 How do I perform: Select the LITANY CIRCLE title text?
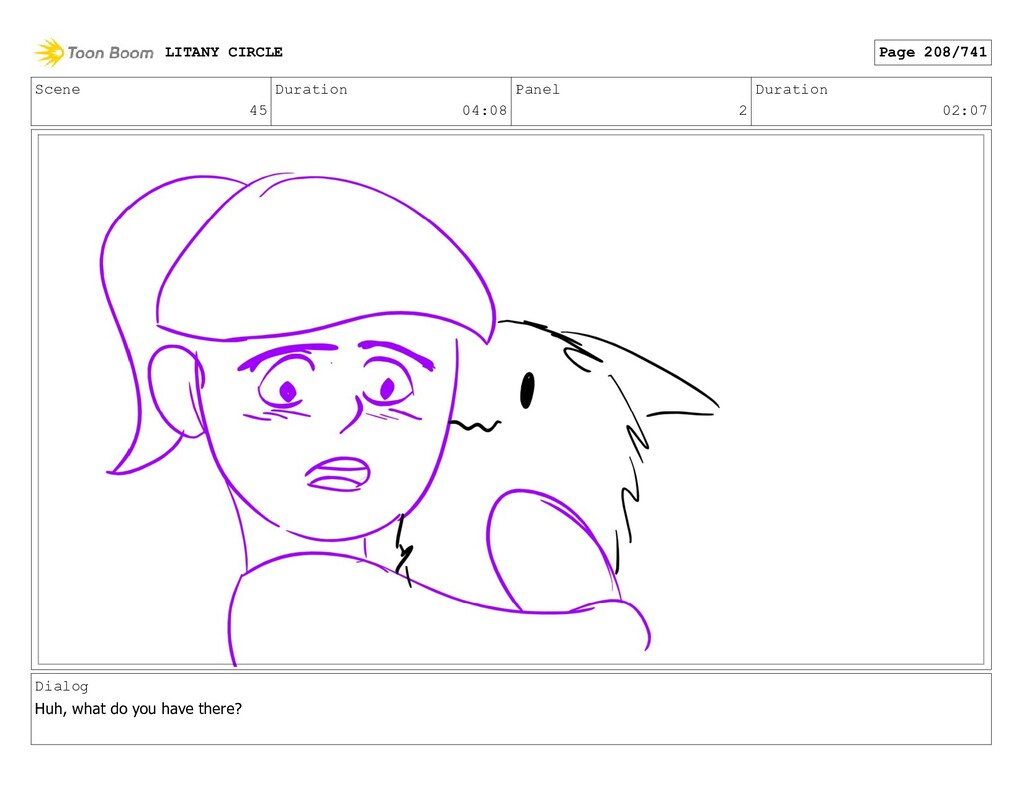(224, 52)
